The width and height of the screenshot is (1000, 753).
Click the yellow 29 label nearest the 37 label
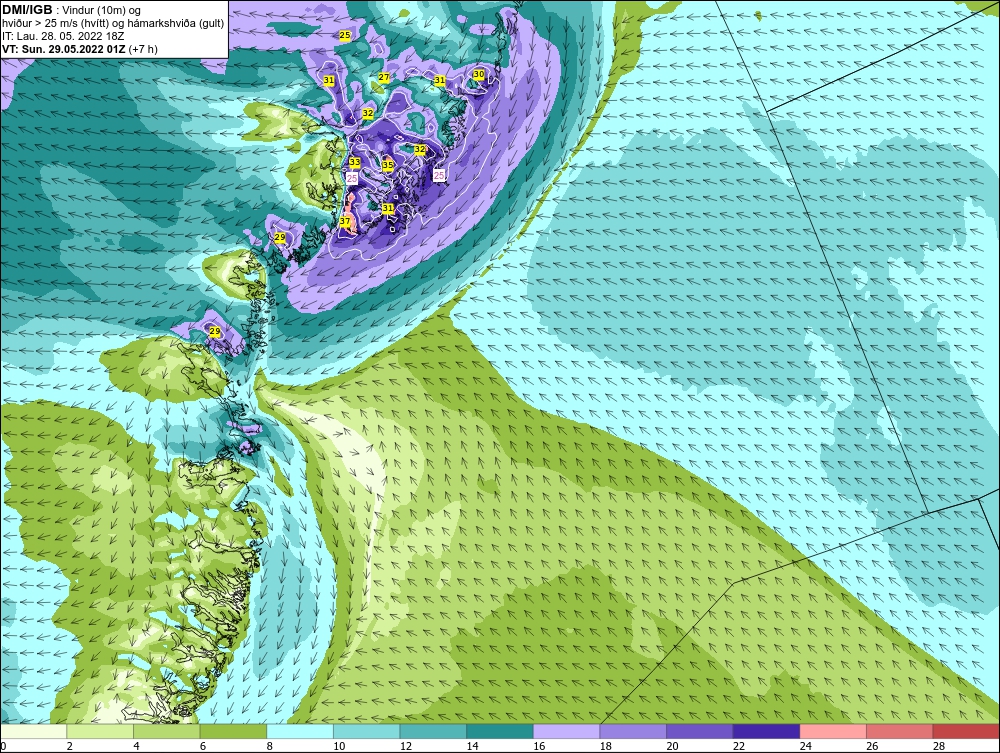pos(280,237)
